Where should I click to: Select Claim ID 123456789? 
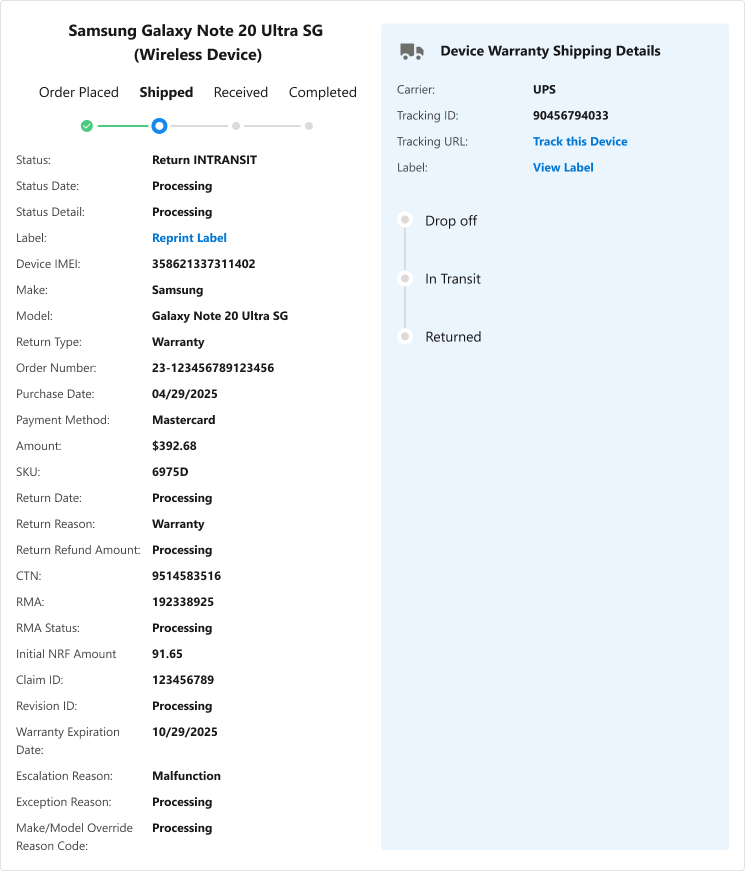(183, 680)
